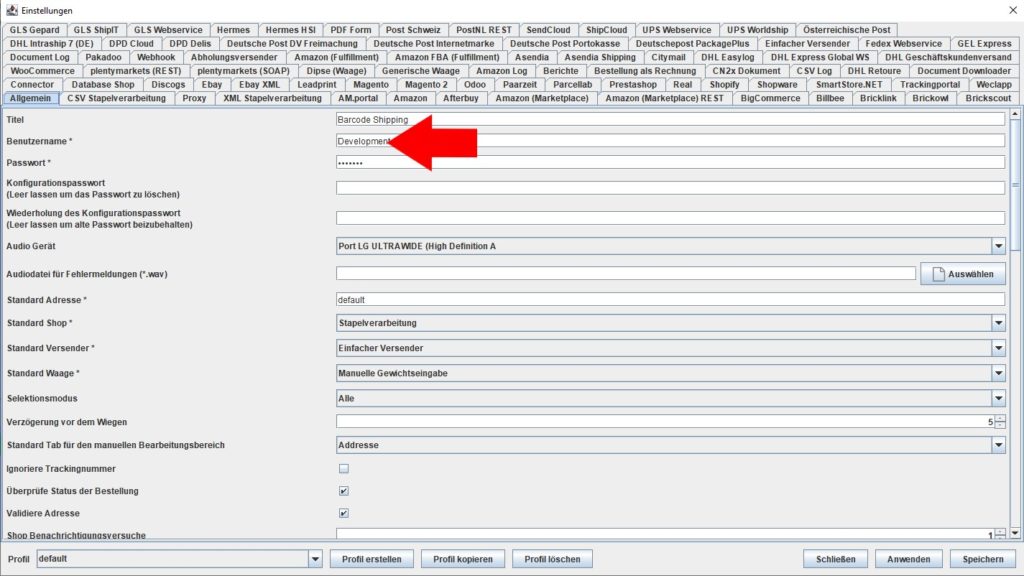Viewport: 1024px width, 576px height.
Task: Click the Profil löschen button
Action: pyautogui.click(x=552, y=559)
